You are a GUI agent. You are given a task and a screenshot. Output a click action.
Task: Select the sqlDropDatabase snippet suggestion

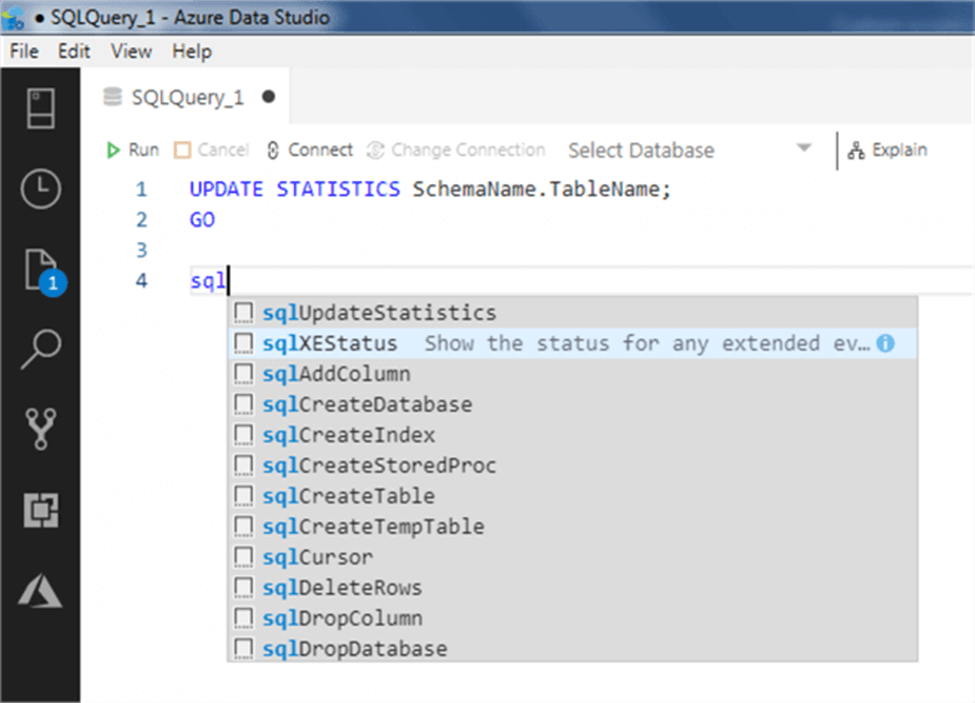354,649
